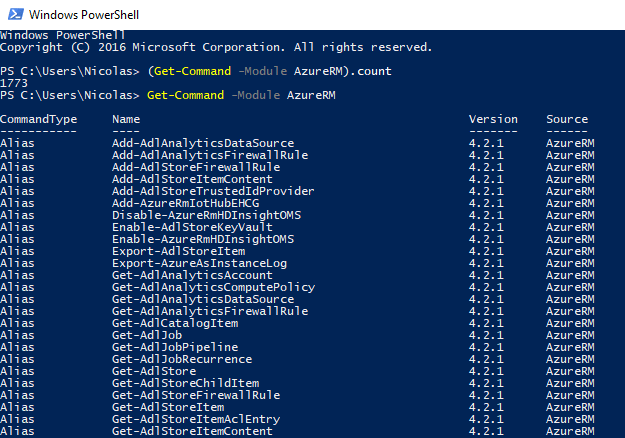The image size is (625, 438).
Task: Click Get-AdlStoreItemContent entry
Action: click(192, 431)
